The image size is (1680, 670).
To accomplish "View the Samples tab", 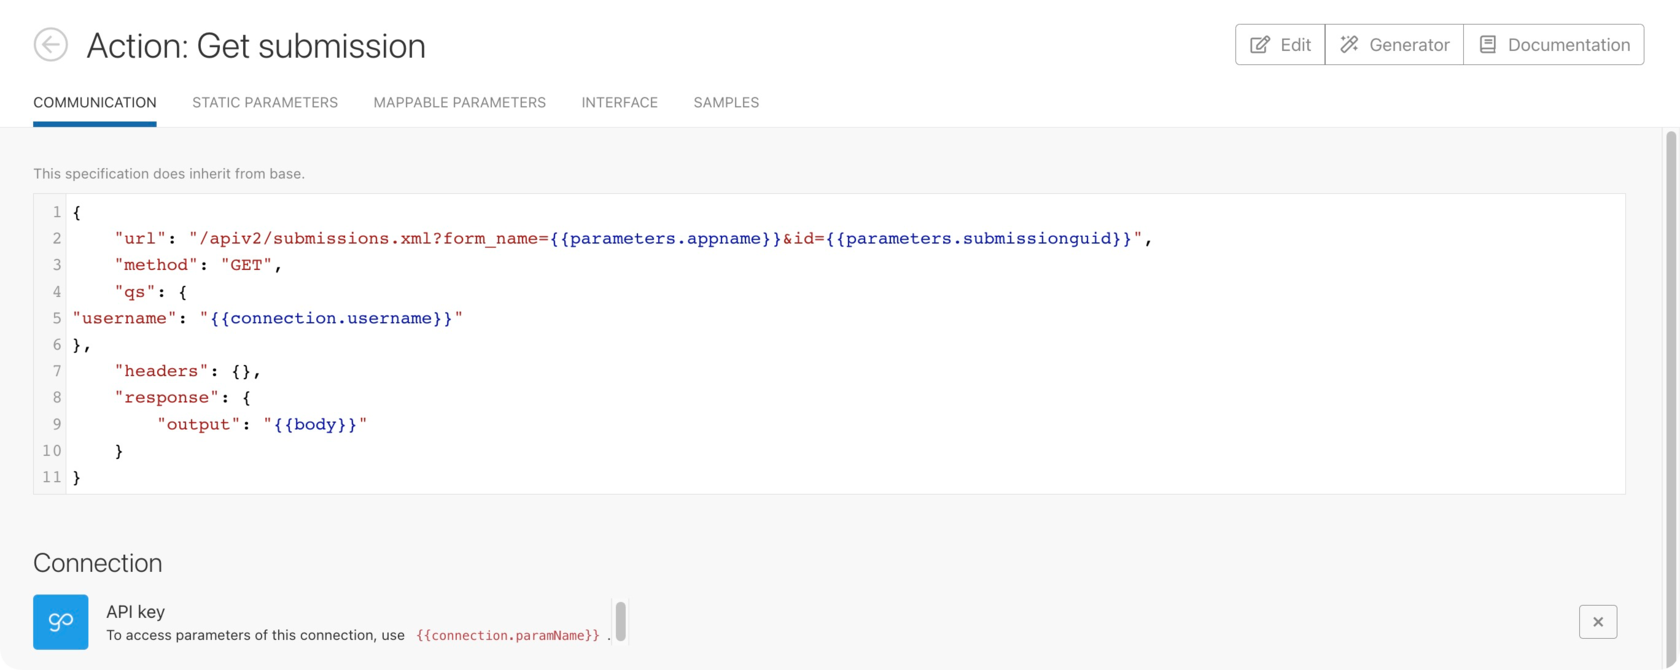I will (726, 102).
